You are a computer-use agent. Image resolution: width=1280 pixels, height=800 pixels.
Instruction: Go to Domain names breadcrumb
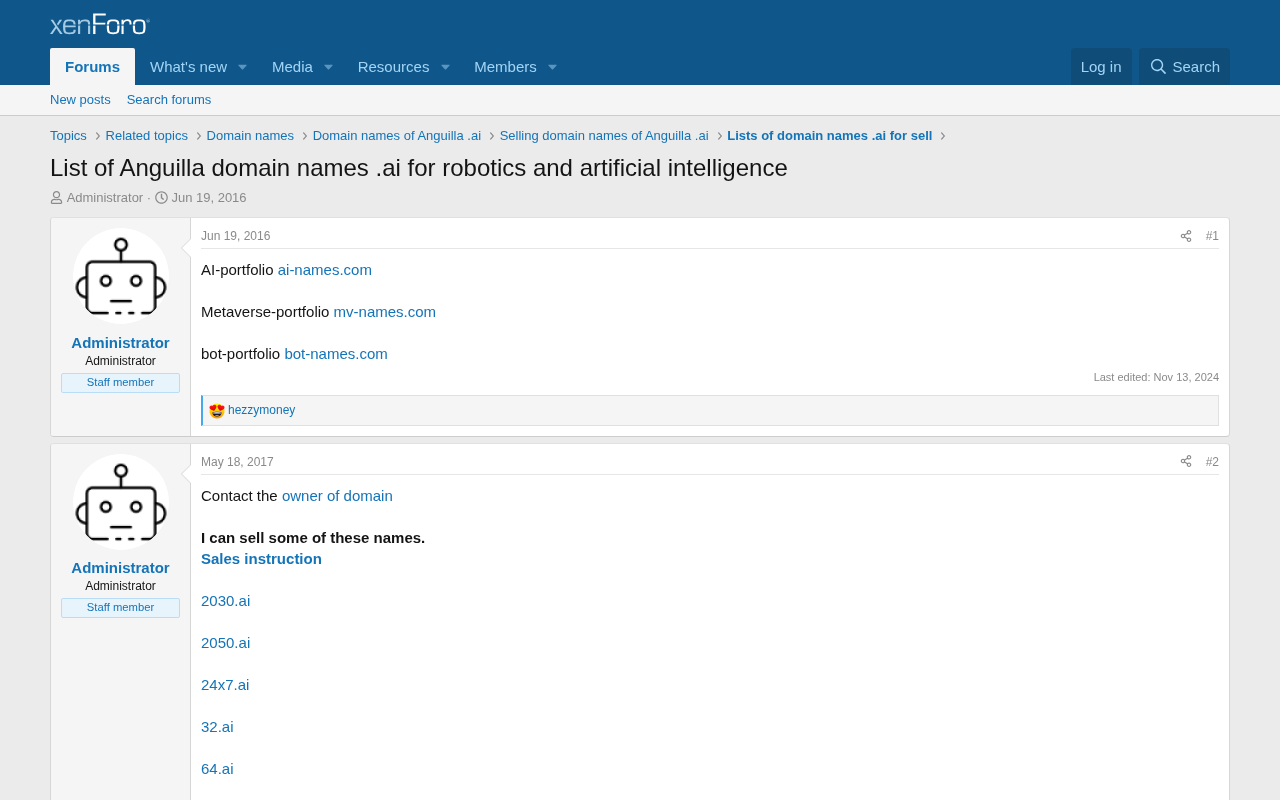pyautogui.click(x=250, y=136)
